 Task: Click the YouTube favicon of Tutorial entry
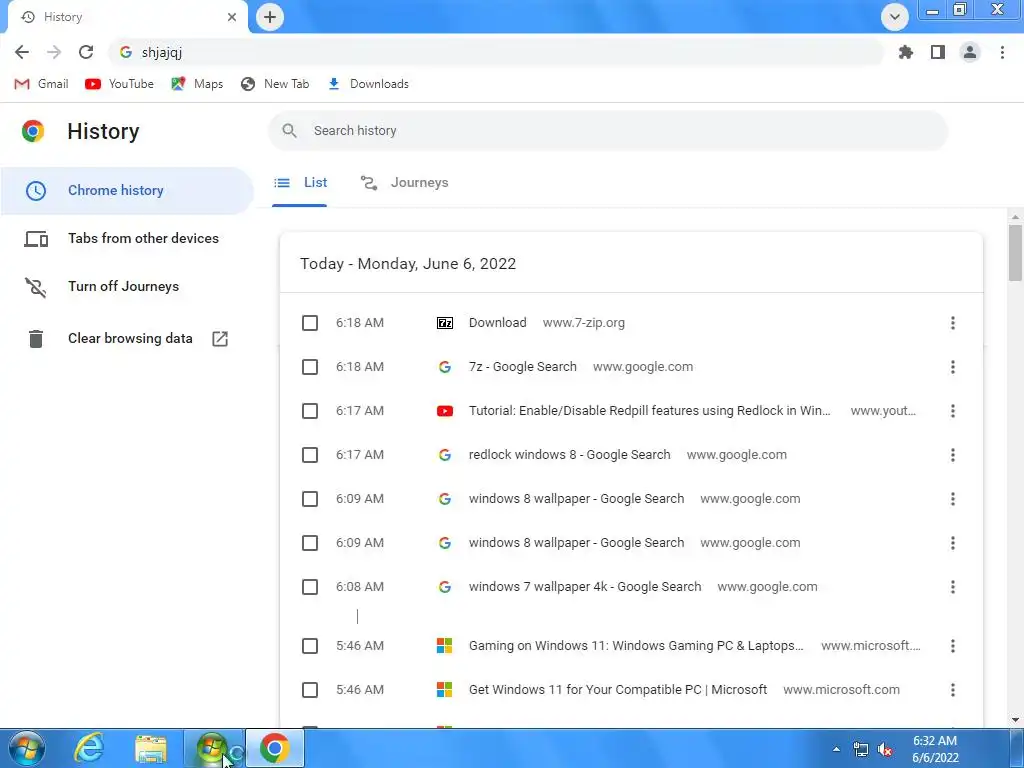445,411
